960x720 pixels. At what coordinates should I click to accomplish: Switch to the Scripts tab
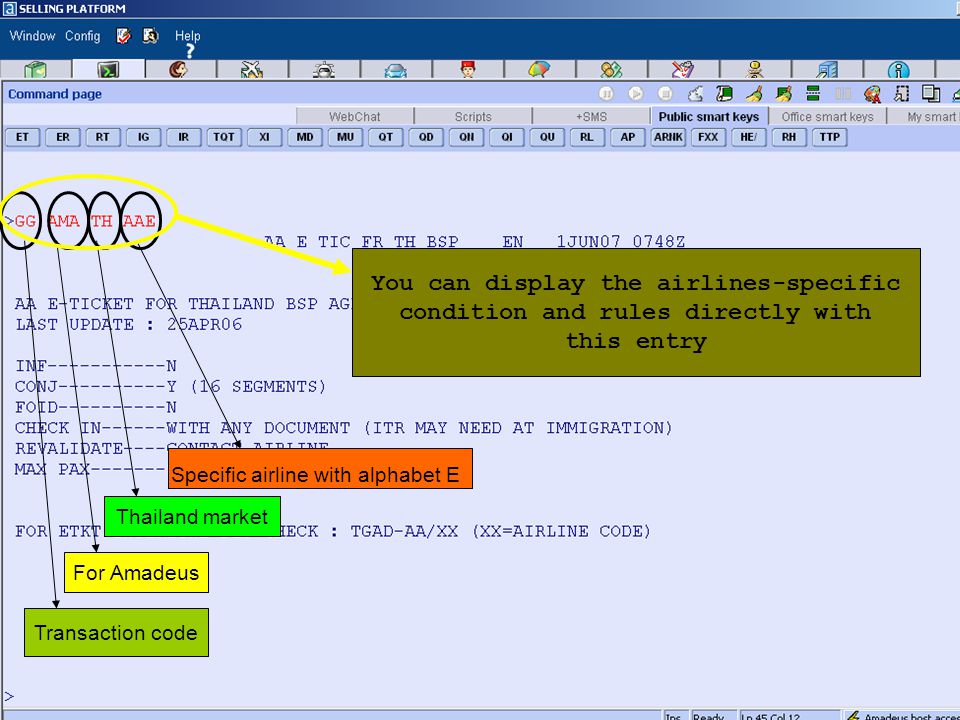[x=473, y=116]
